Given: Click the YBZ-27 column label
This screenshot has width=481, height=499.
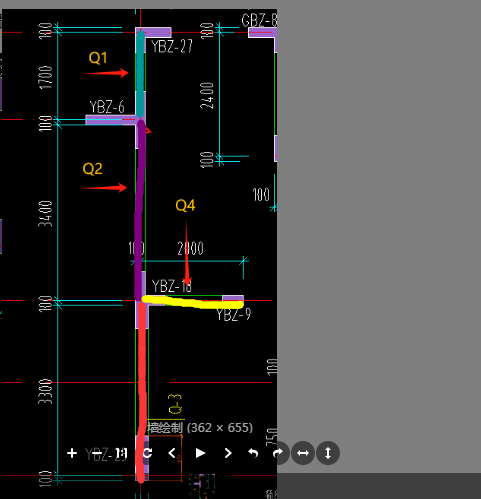Looking at the screenshot, I should click(172, 46).
